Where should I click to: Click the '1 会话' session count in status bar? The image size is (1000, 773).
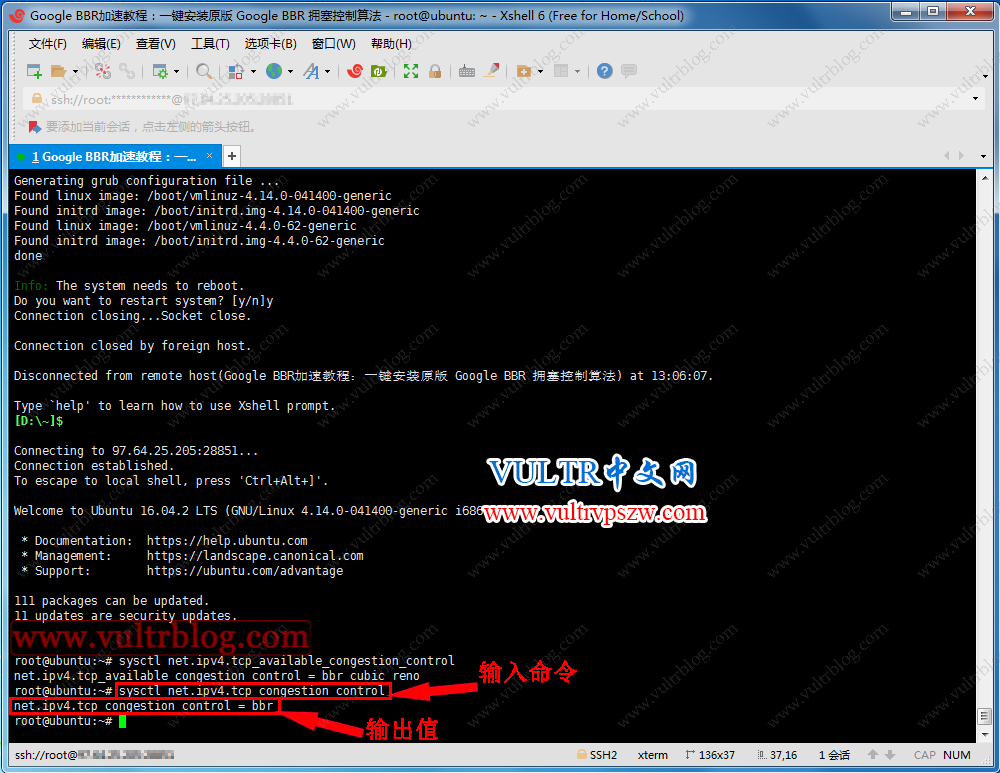[x=834, y=755]
